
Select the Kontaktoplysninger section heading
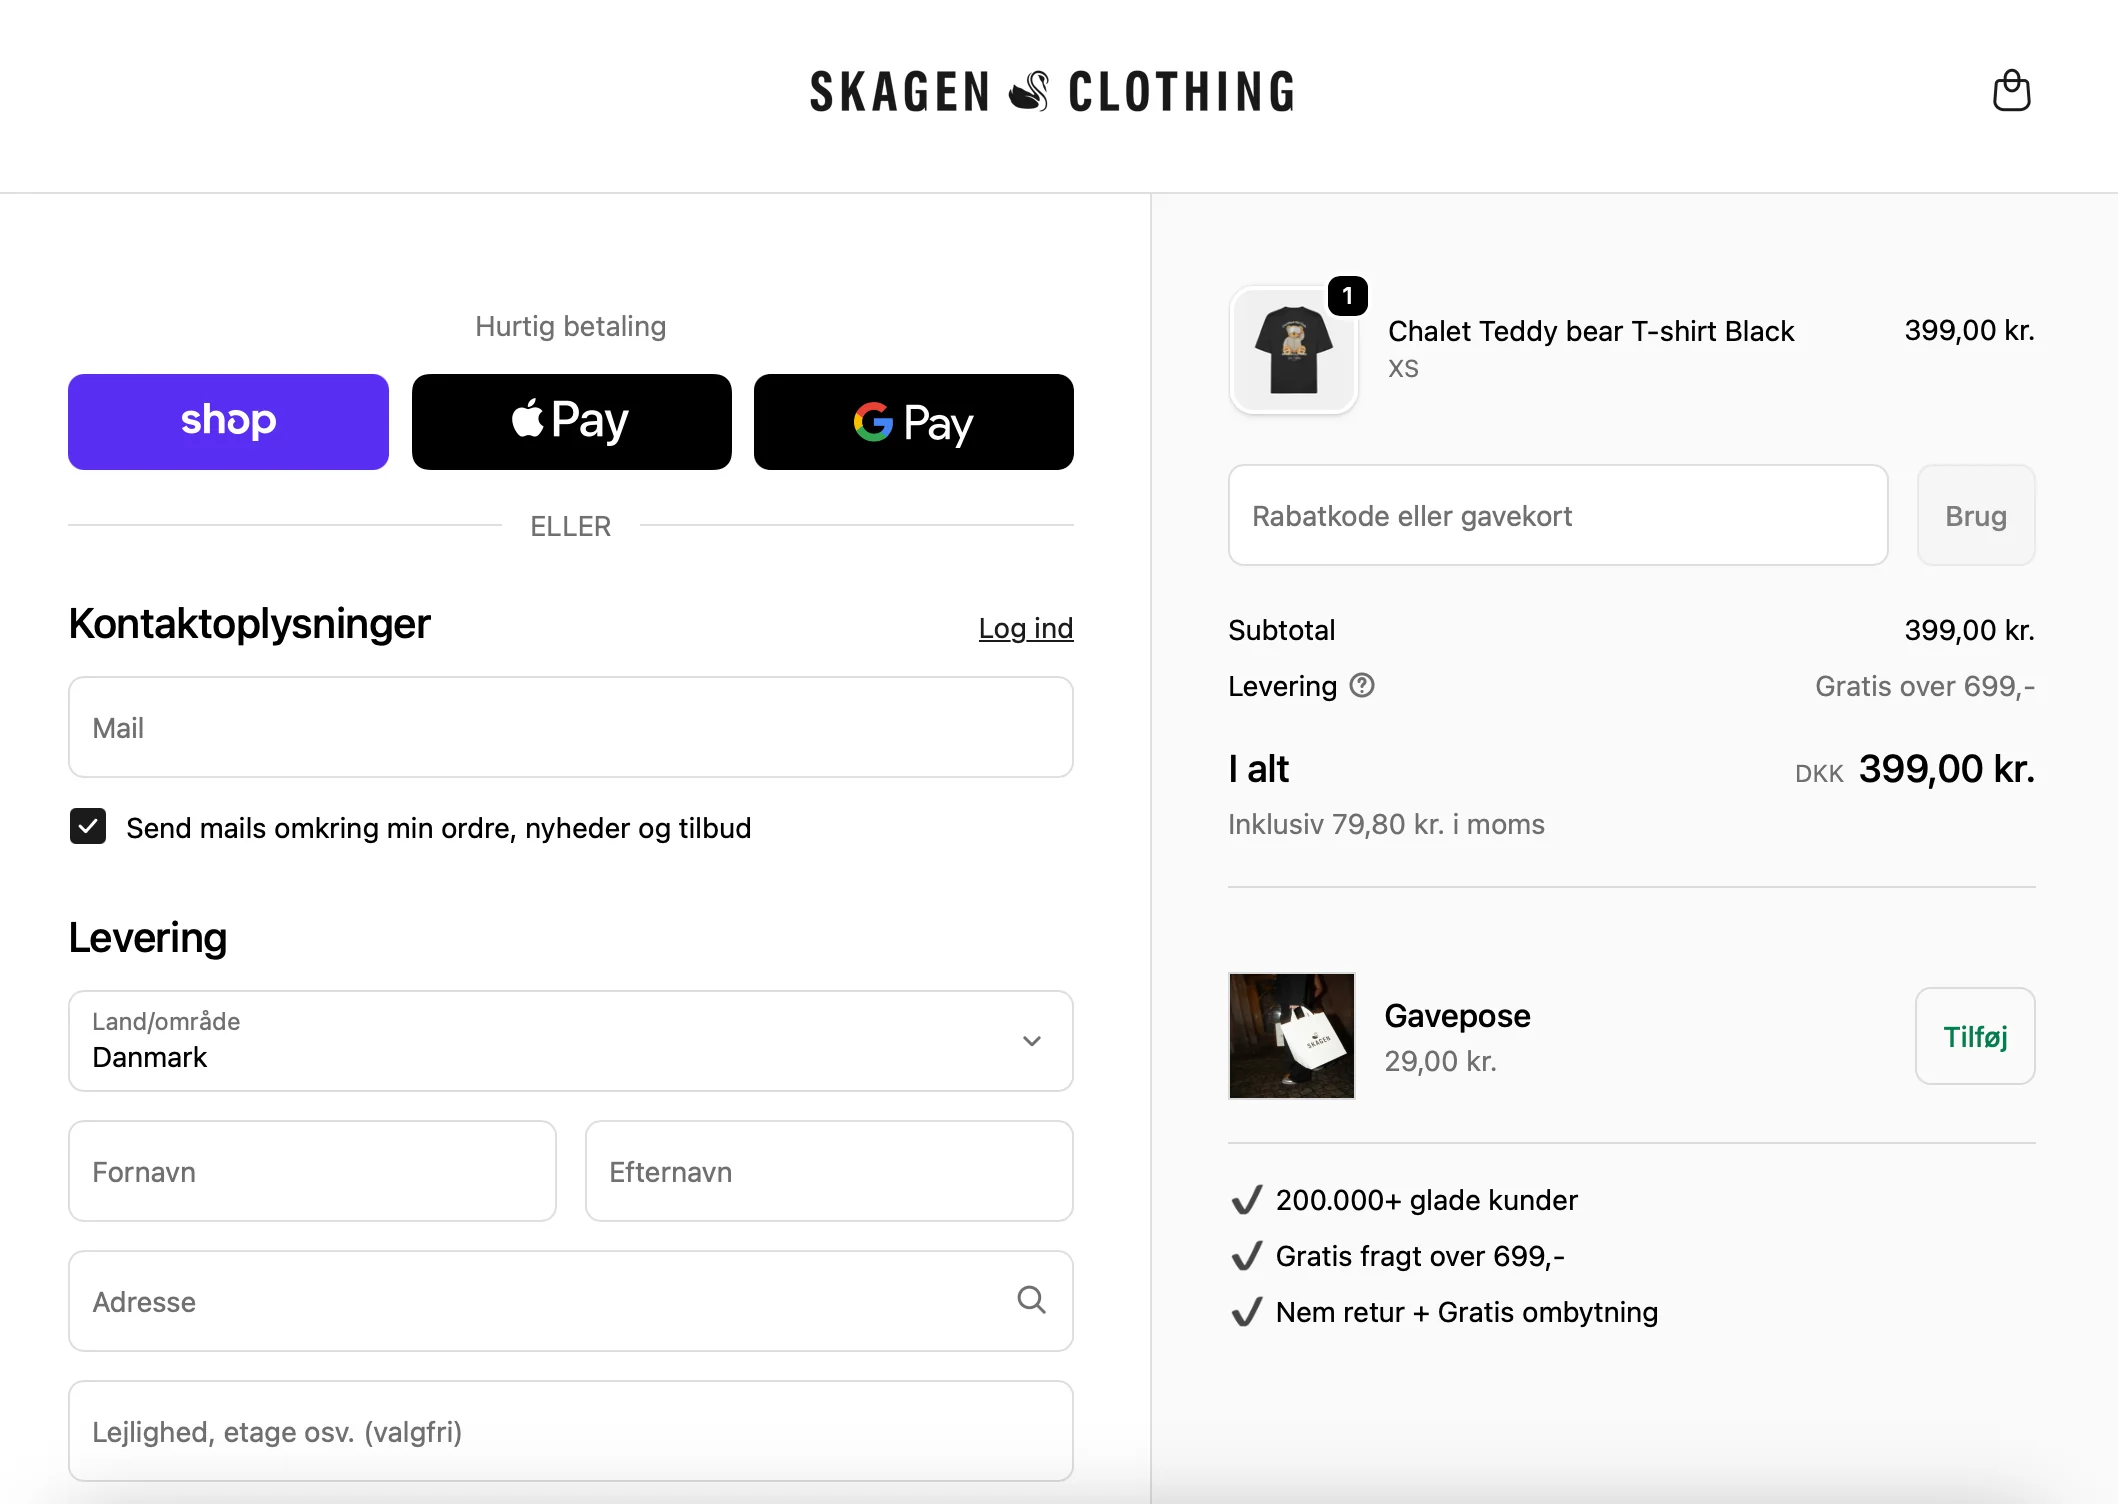(x=248, y=624)
